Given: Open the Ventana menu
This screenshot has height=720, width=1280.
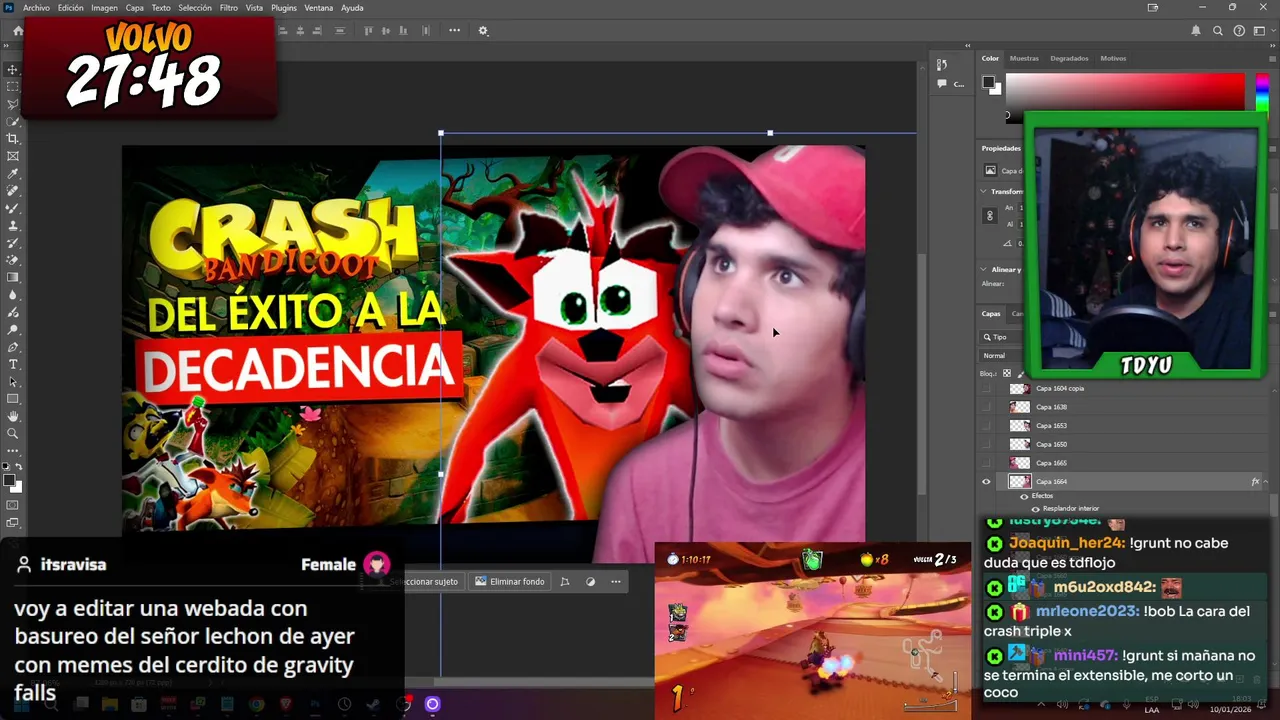Looking at the screenshot, I should pos(319,8).
